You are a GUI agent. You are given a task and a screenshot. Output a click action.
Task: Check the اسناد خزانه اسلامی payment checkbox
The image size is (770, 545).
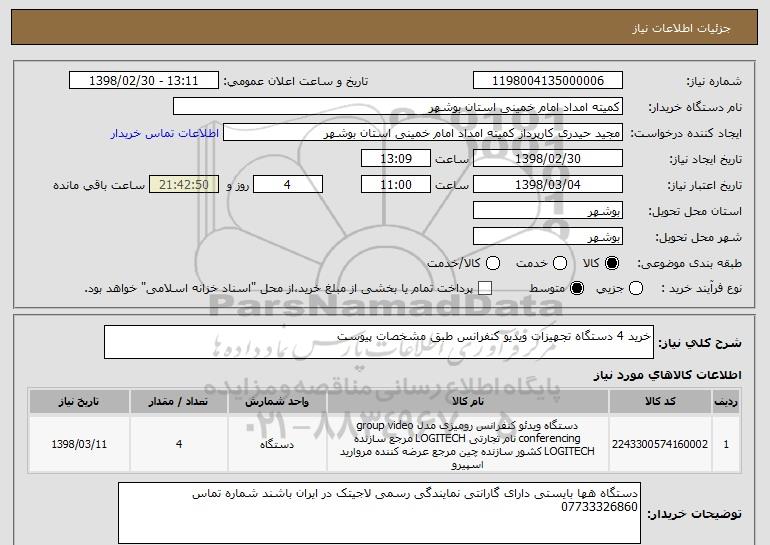coord(485,289)
